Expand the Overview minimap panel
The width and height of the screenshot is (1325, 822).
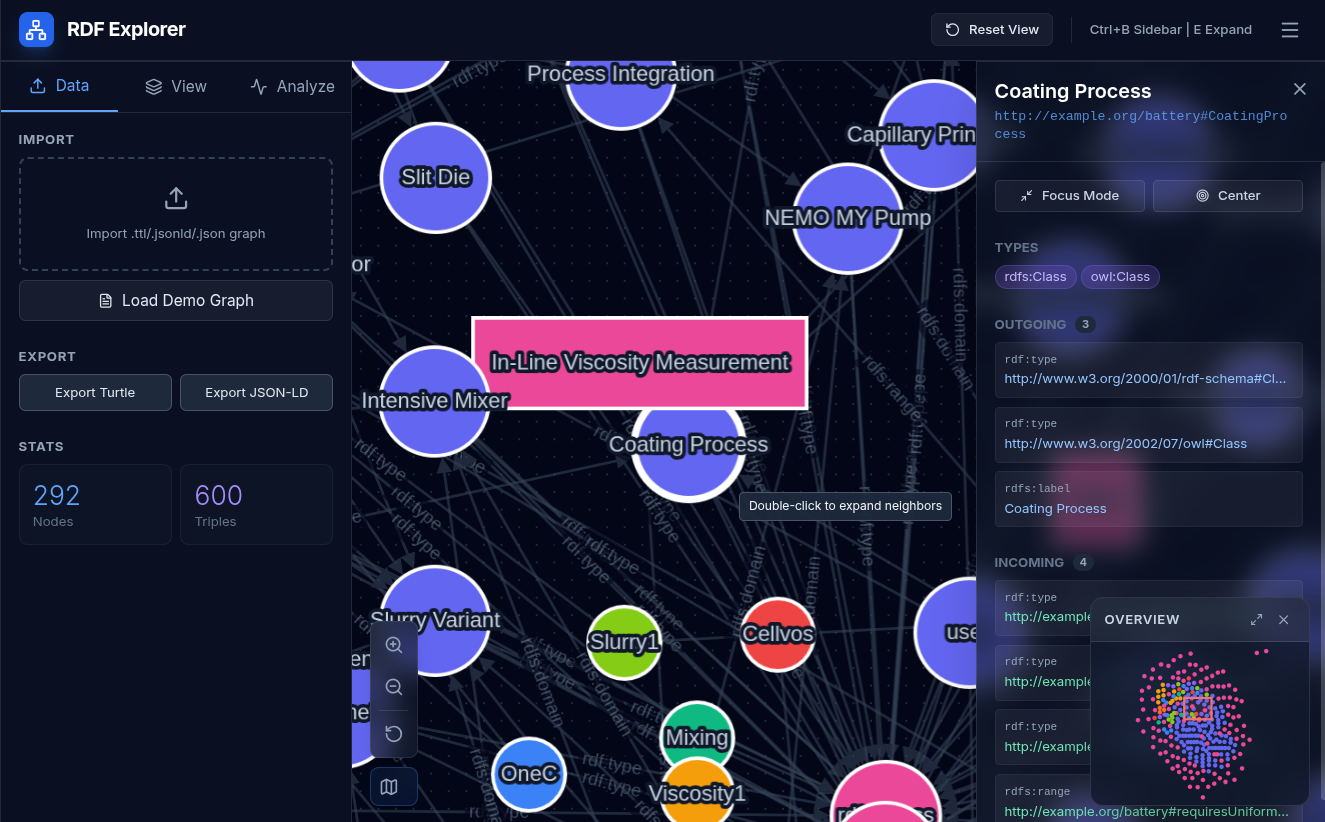coord(1256,620)
